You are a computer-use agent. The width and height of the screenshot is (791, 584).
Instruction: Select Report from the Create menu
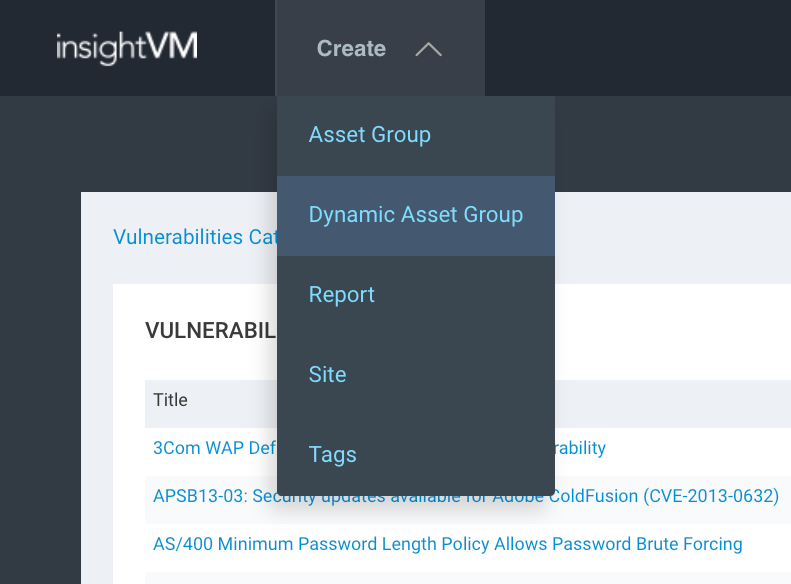(341, 295)
